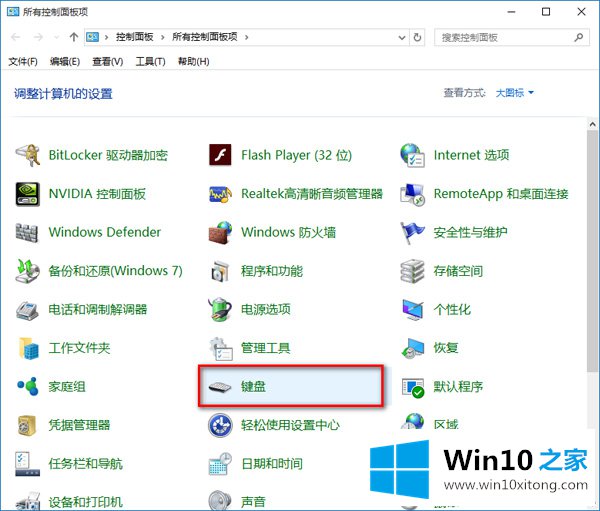Screen dimensions: 600x511
Task: Launch NVIDIA 控制面板 icon
Action: (x=28, y=194)
